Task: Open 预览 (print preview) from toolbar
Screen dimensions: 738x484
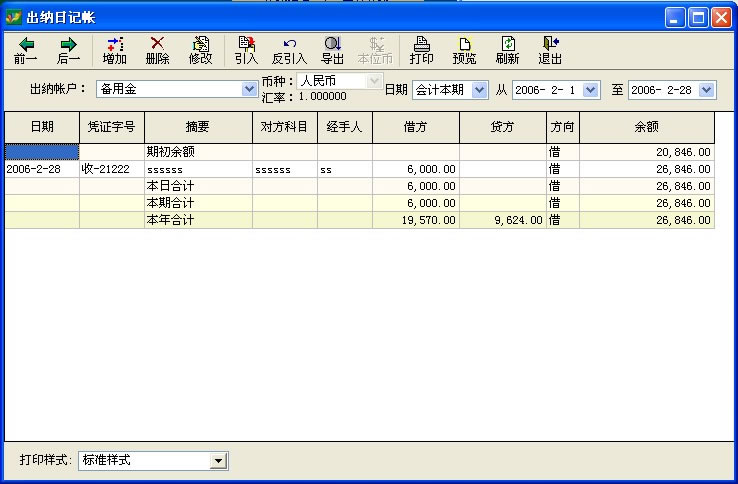Action: [x=464, y=44]
